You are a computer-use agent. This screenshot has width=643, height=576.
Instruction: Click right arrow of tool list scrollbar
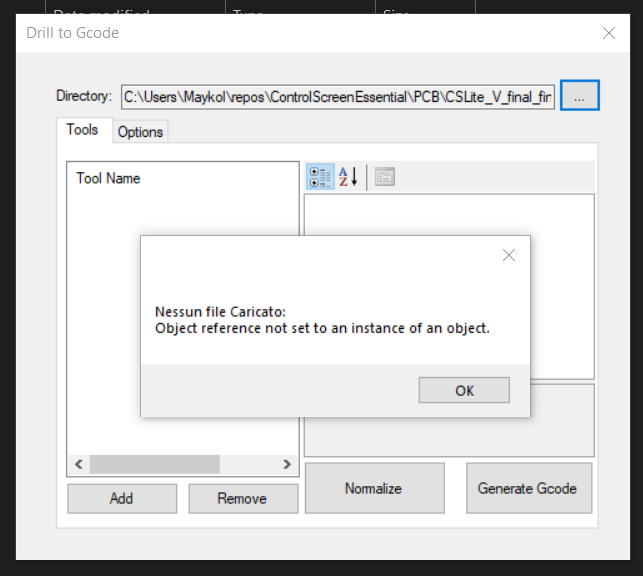click(x=287, y=464)
